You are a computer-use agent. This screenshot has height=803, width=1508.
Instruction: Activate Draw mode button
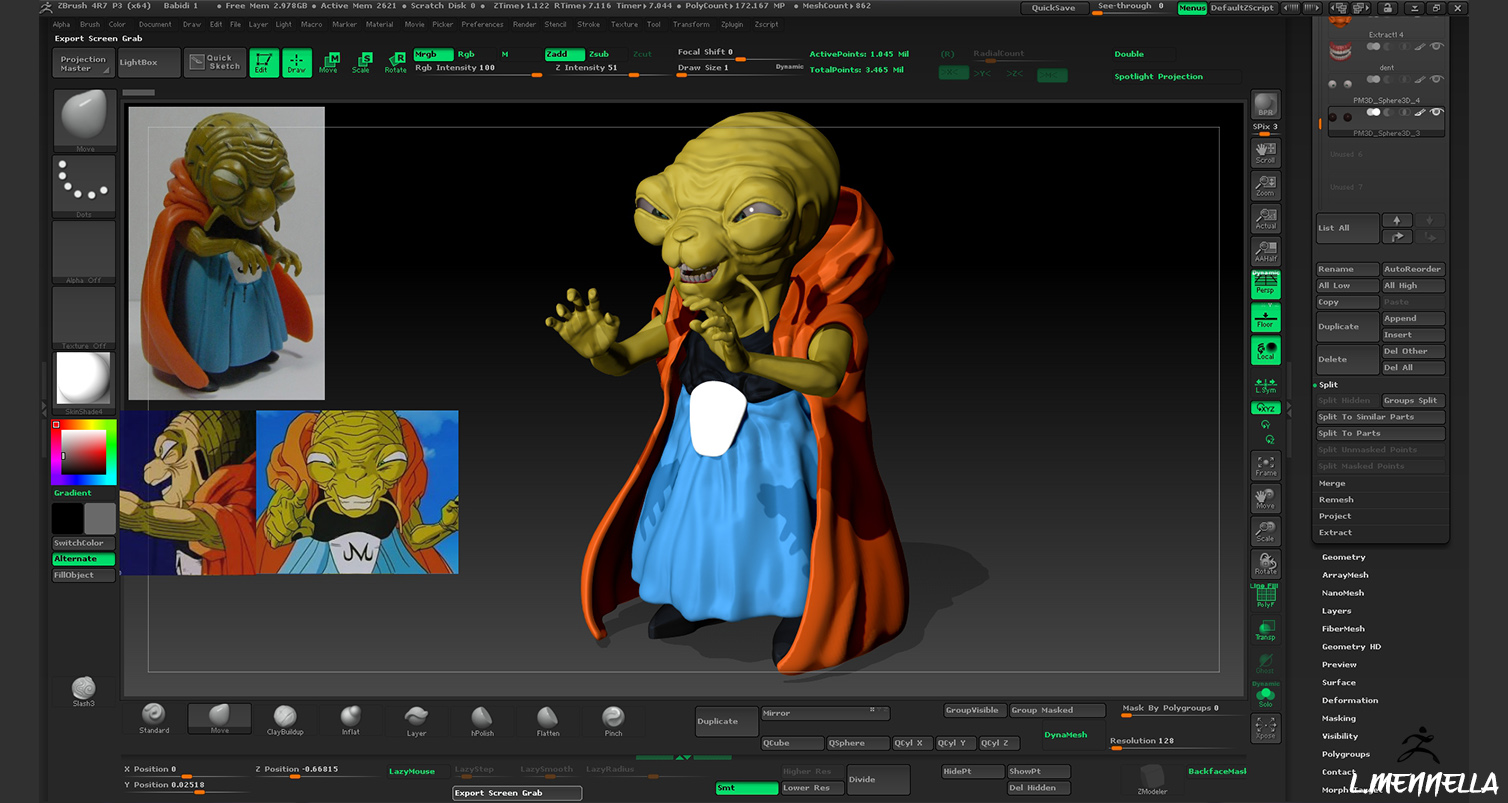(297, 63)
